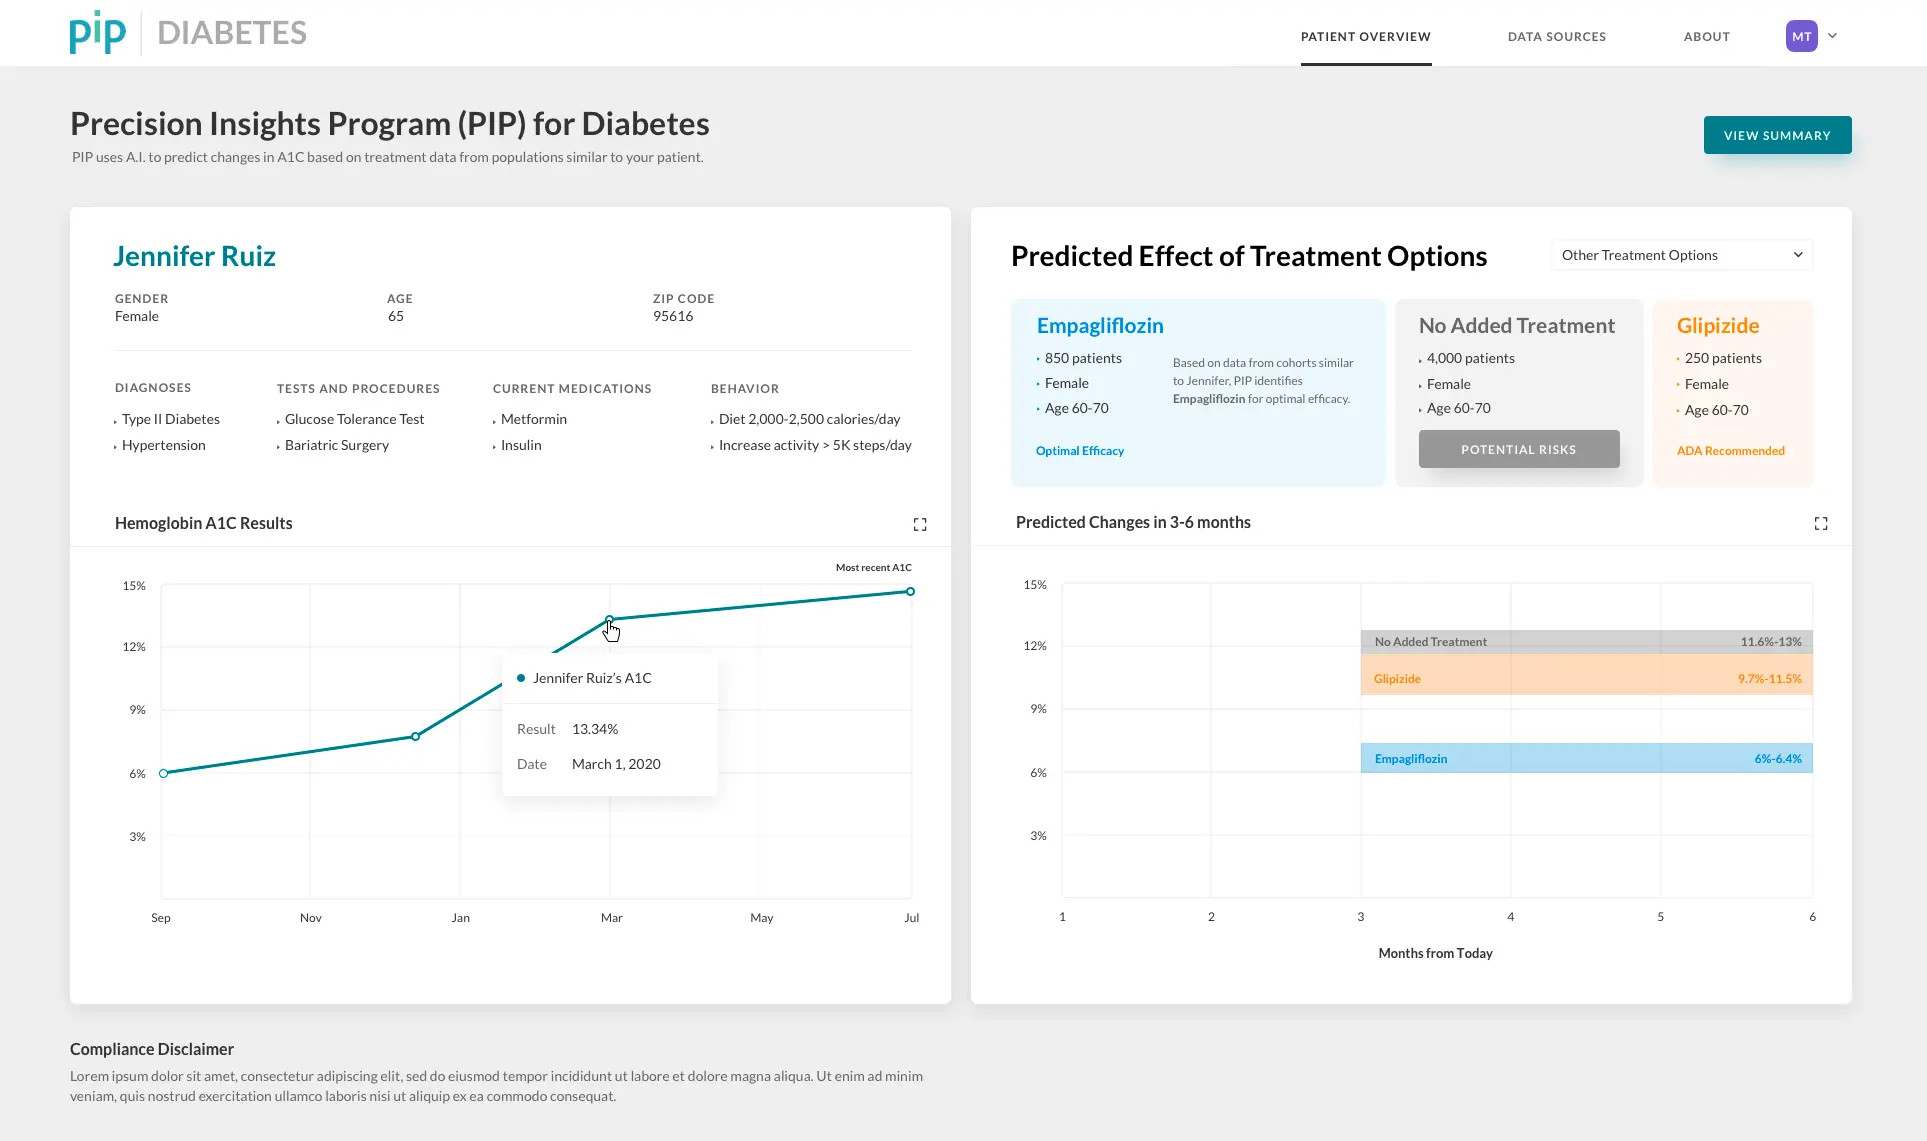
Task: Click the first A1C data point at 6%
Action: tap(164, 773)
